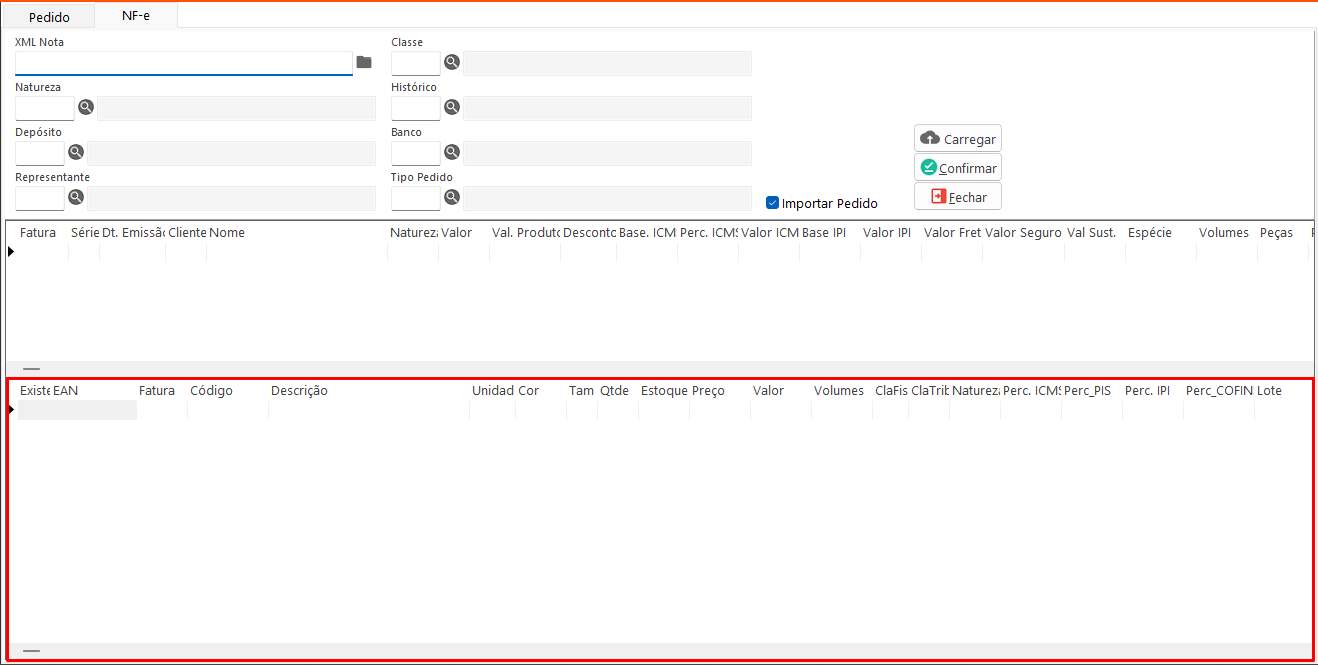Viewport: 1318px width, 665px height.
Task: Click the Natureza code input field
Action: click(x=44, y=108)
